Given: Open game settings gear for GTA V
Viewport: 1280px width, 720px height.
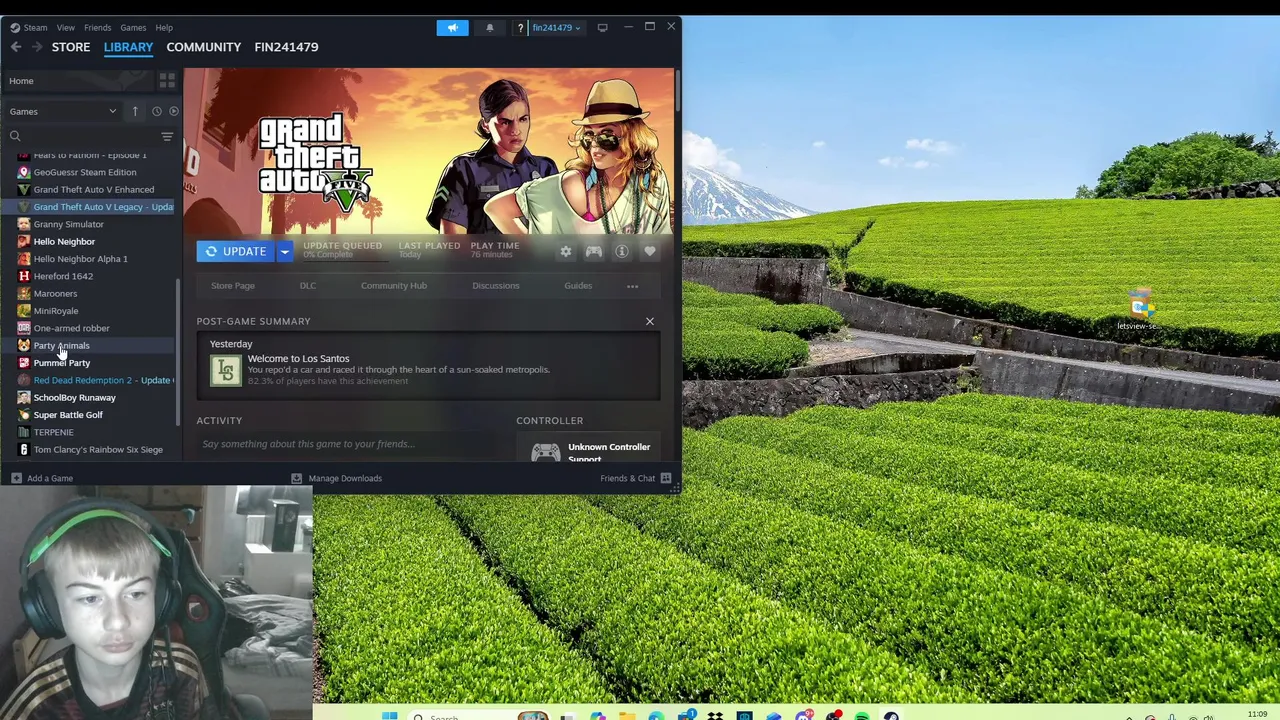Looking at the screenshot, I should tap(566, 252).
